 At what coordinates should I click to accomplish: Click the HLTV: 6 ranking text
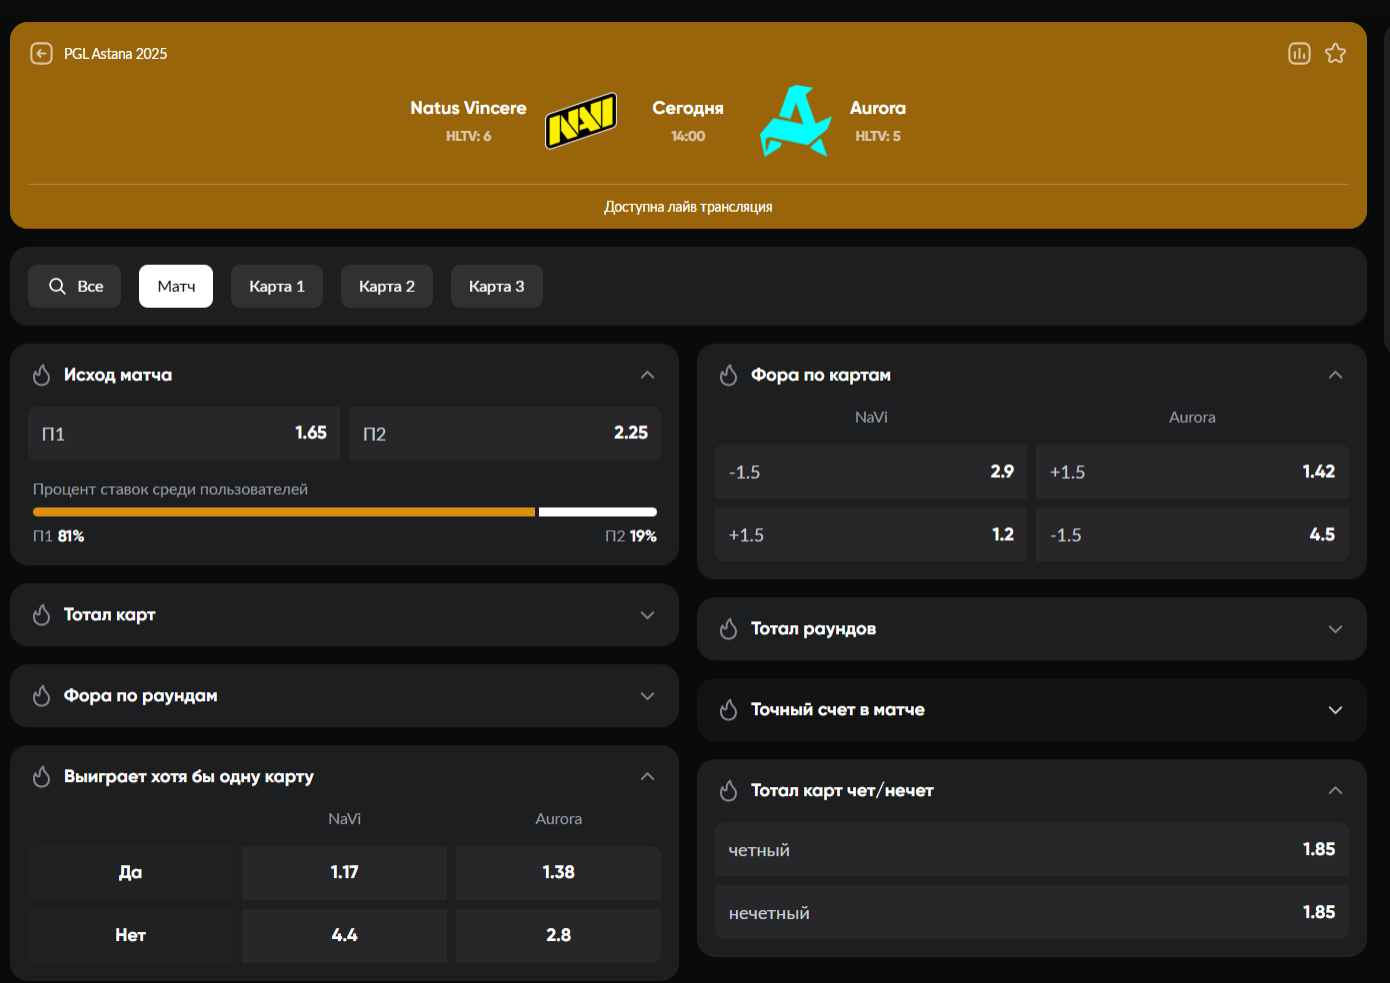pos(468,136)
